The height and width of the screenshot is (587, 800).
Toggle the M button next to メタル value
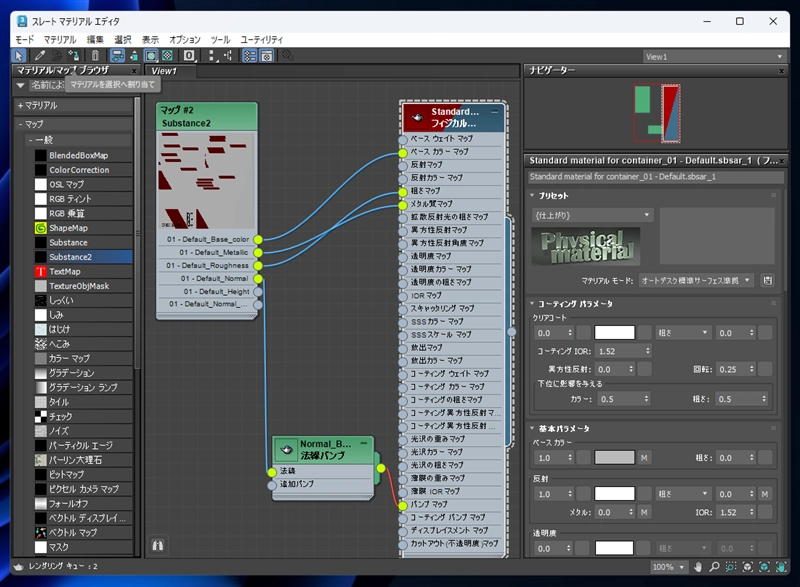[x=645, y=511]
